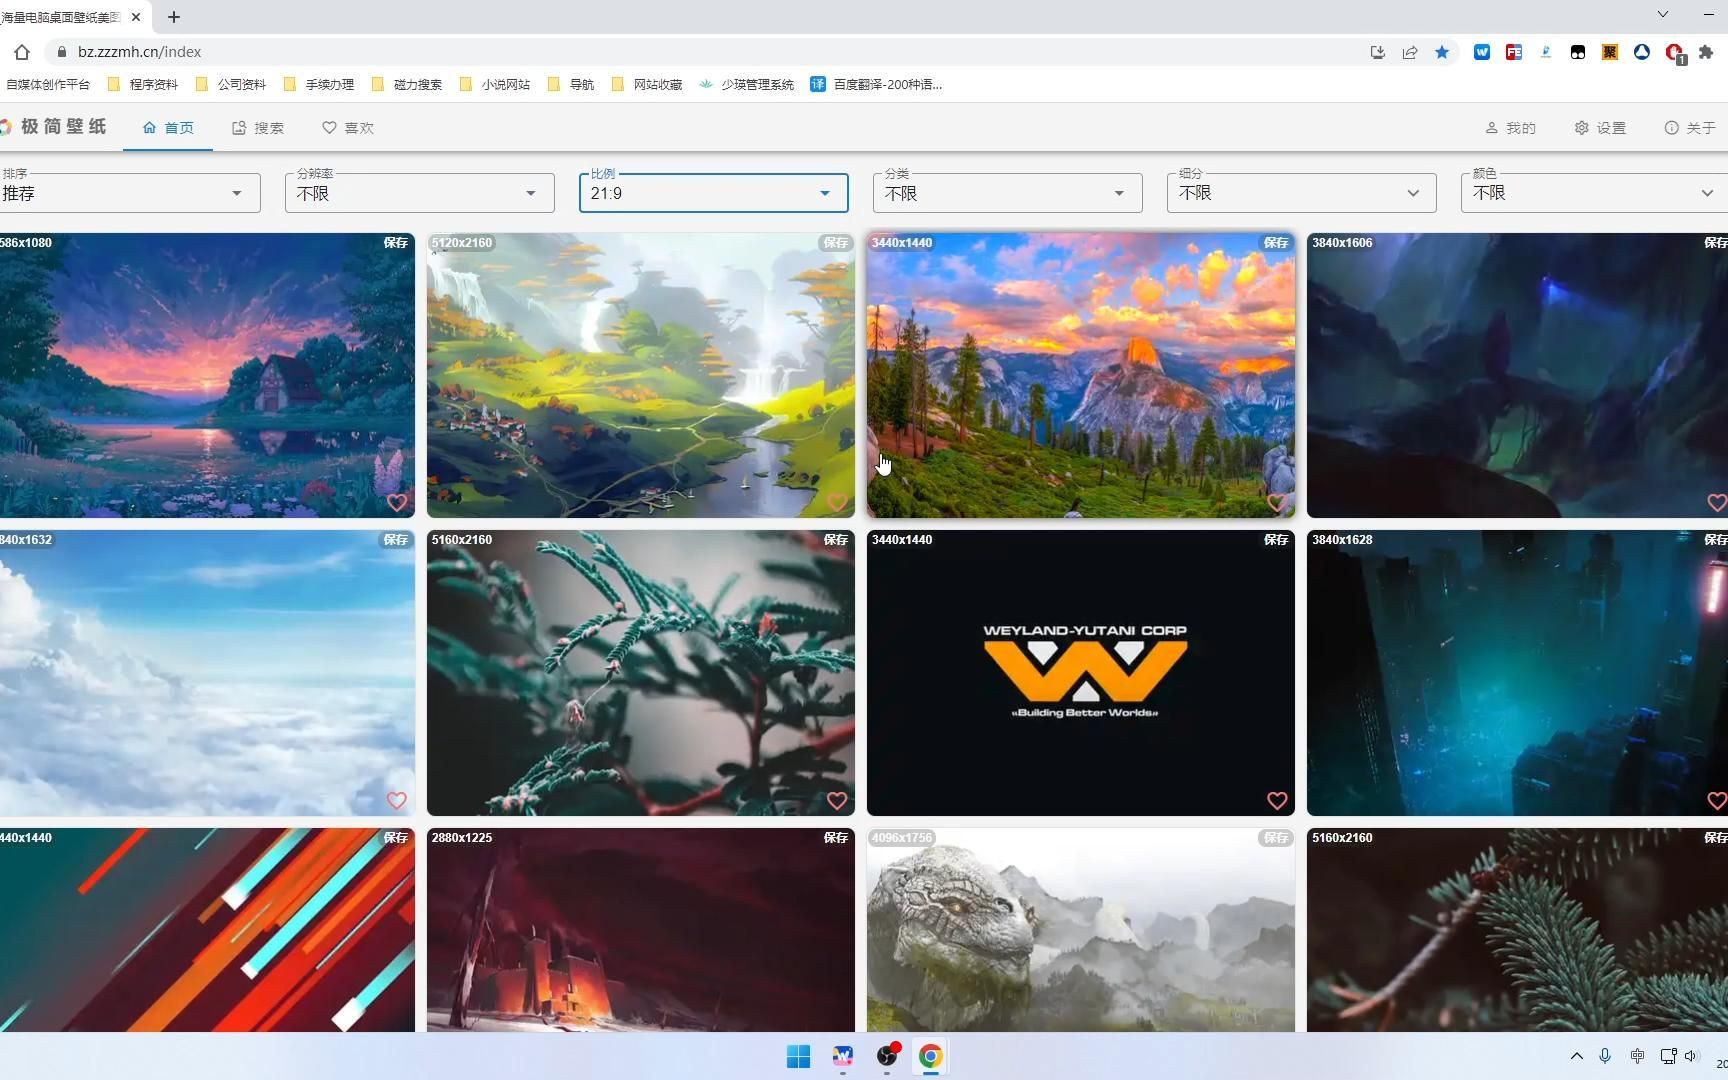The image size is (1728, 1080).
Task: Like the Weyland-Yutani wallpaper heart
Action: (x=1277, y=801)
